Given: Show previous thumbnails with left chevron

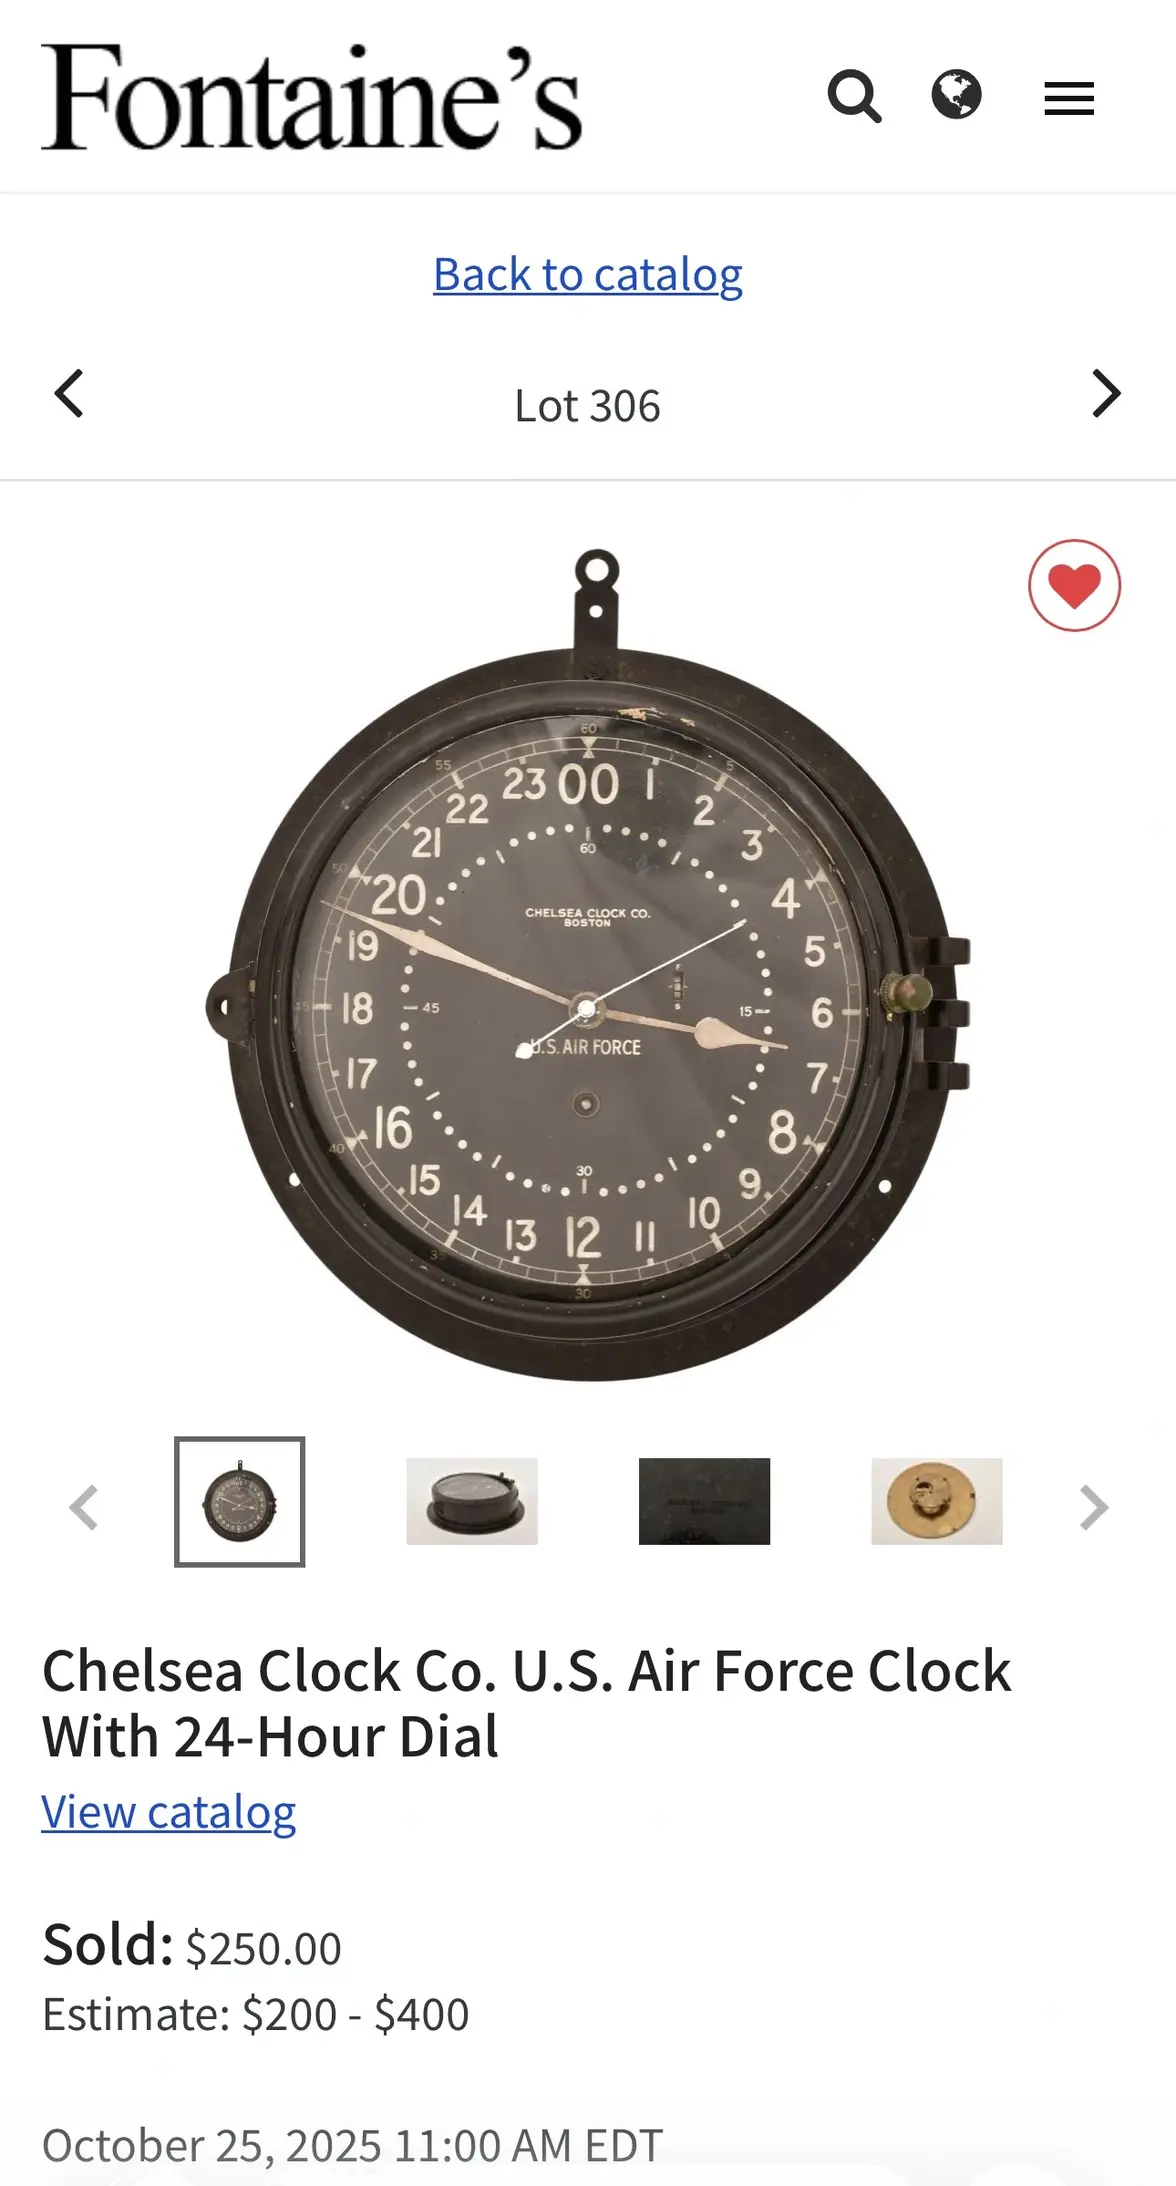Looking at the screenshot, I should [84, 1507].
